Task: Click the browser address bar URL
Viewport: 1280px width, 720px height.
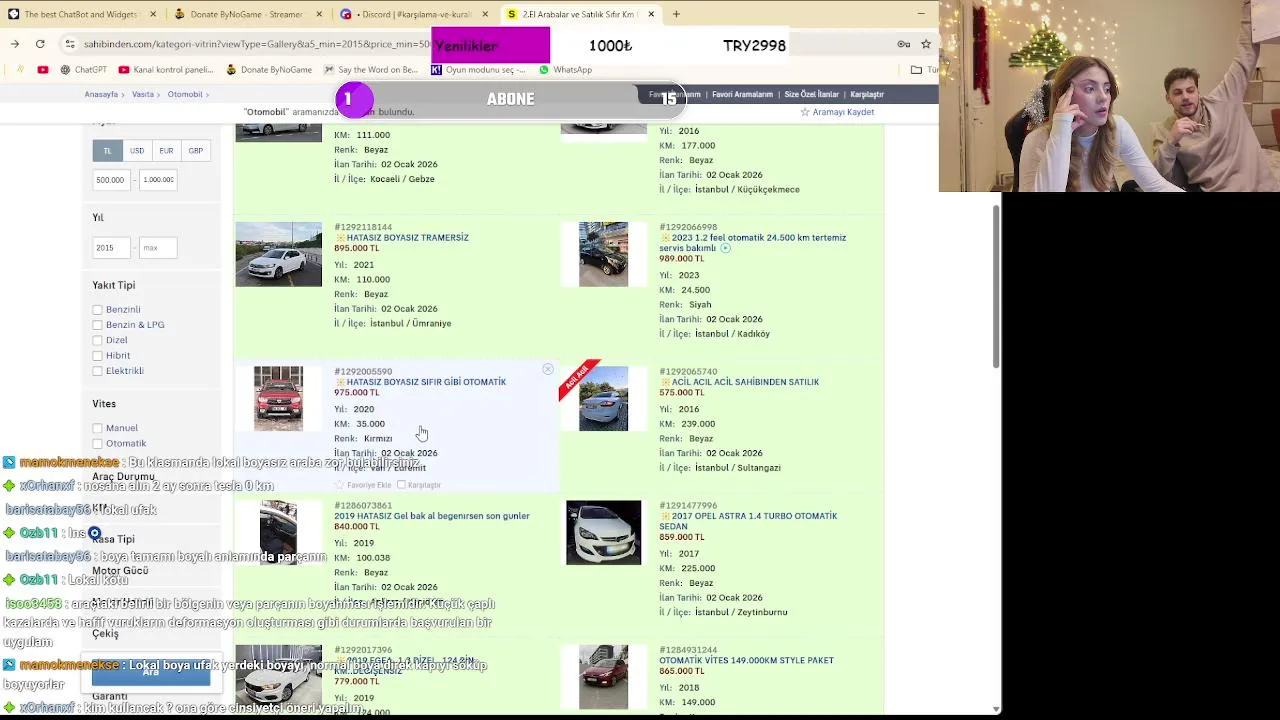Action: coord(255,44)
